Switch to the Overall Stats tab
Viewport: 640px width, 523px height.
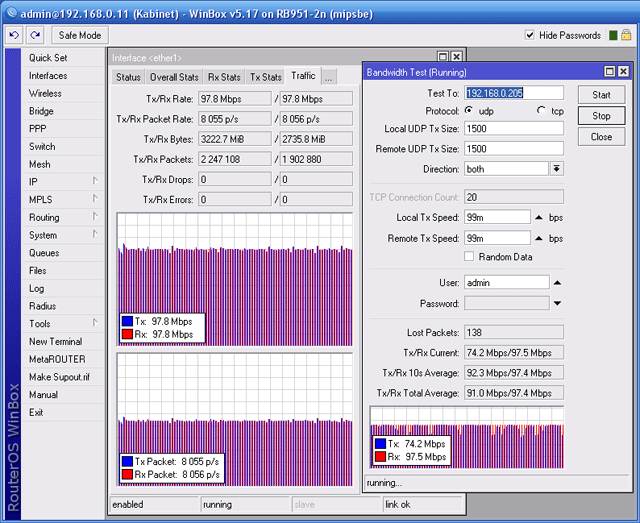174,77
